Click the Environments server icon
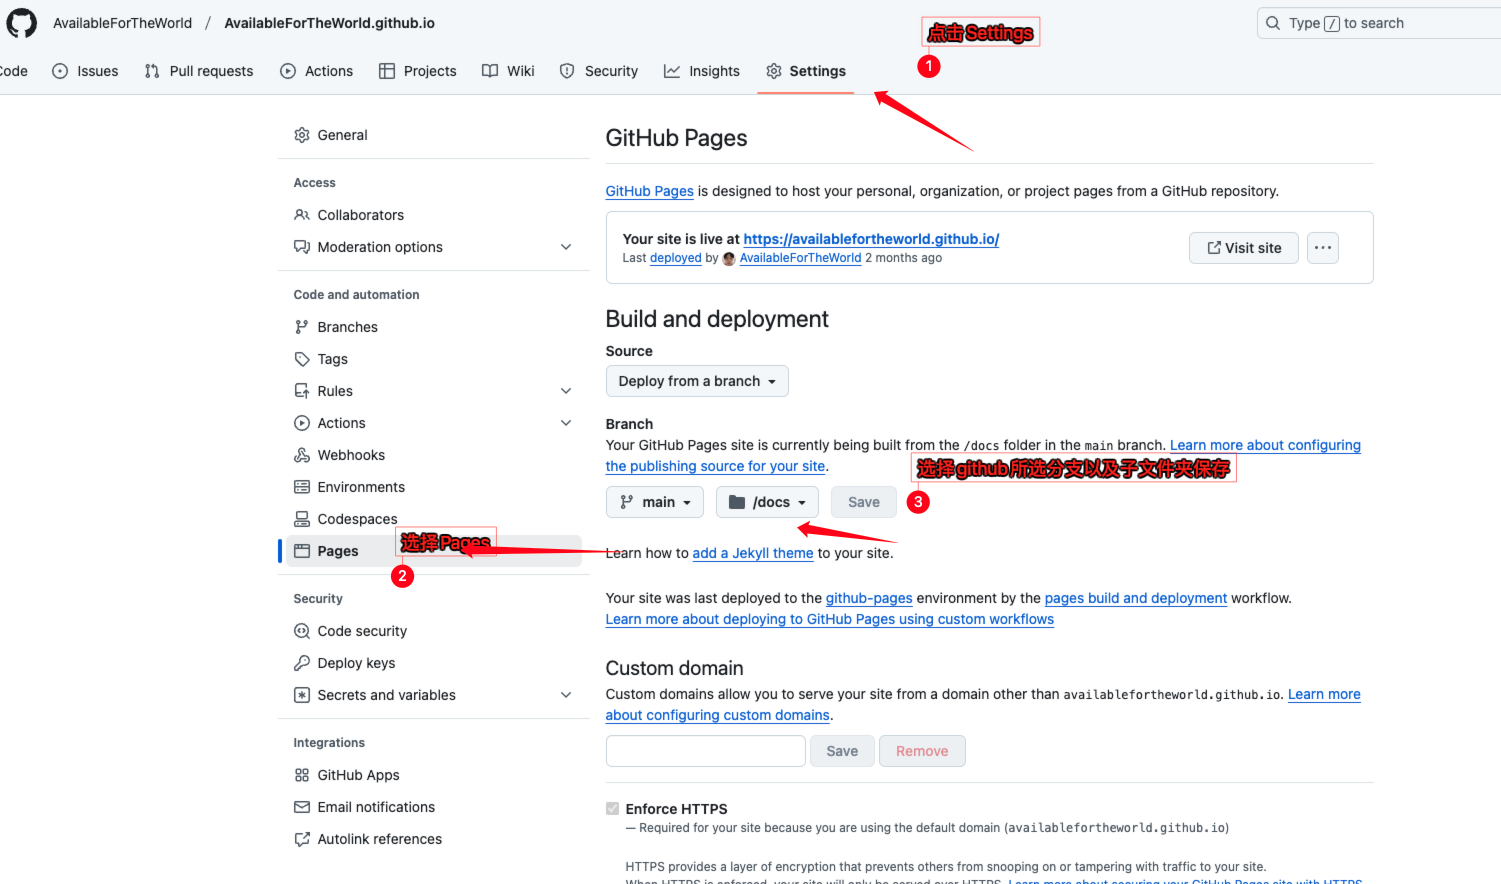This screenshot has height=884, width=1501. [x=302, y=487]
